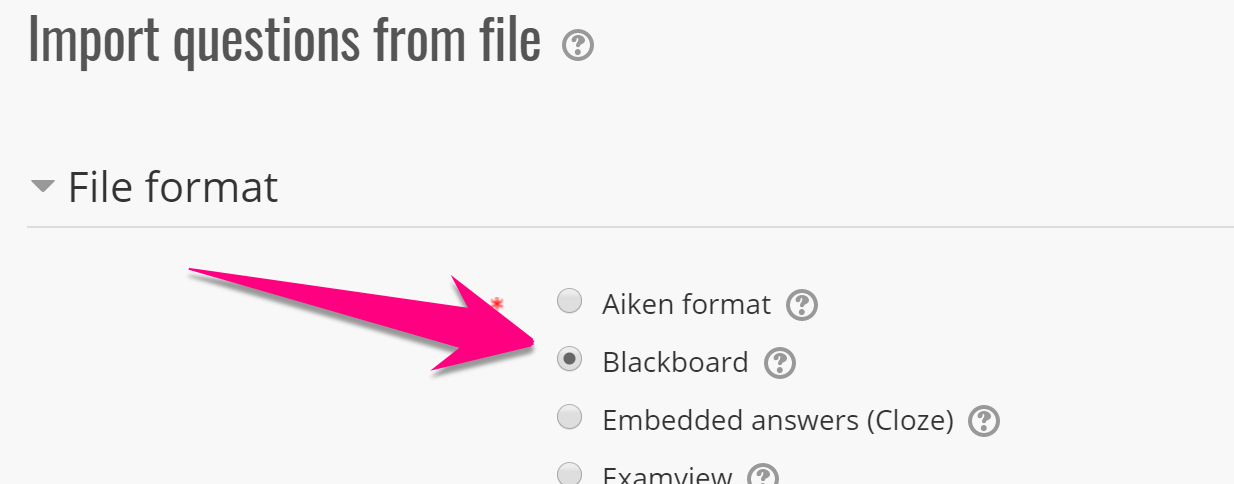Click the Blackboard label text

tap(675, 362)
